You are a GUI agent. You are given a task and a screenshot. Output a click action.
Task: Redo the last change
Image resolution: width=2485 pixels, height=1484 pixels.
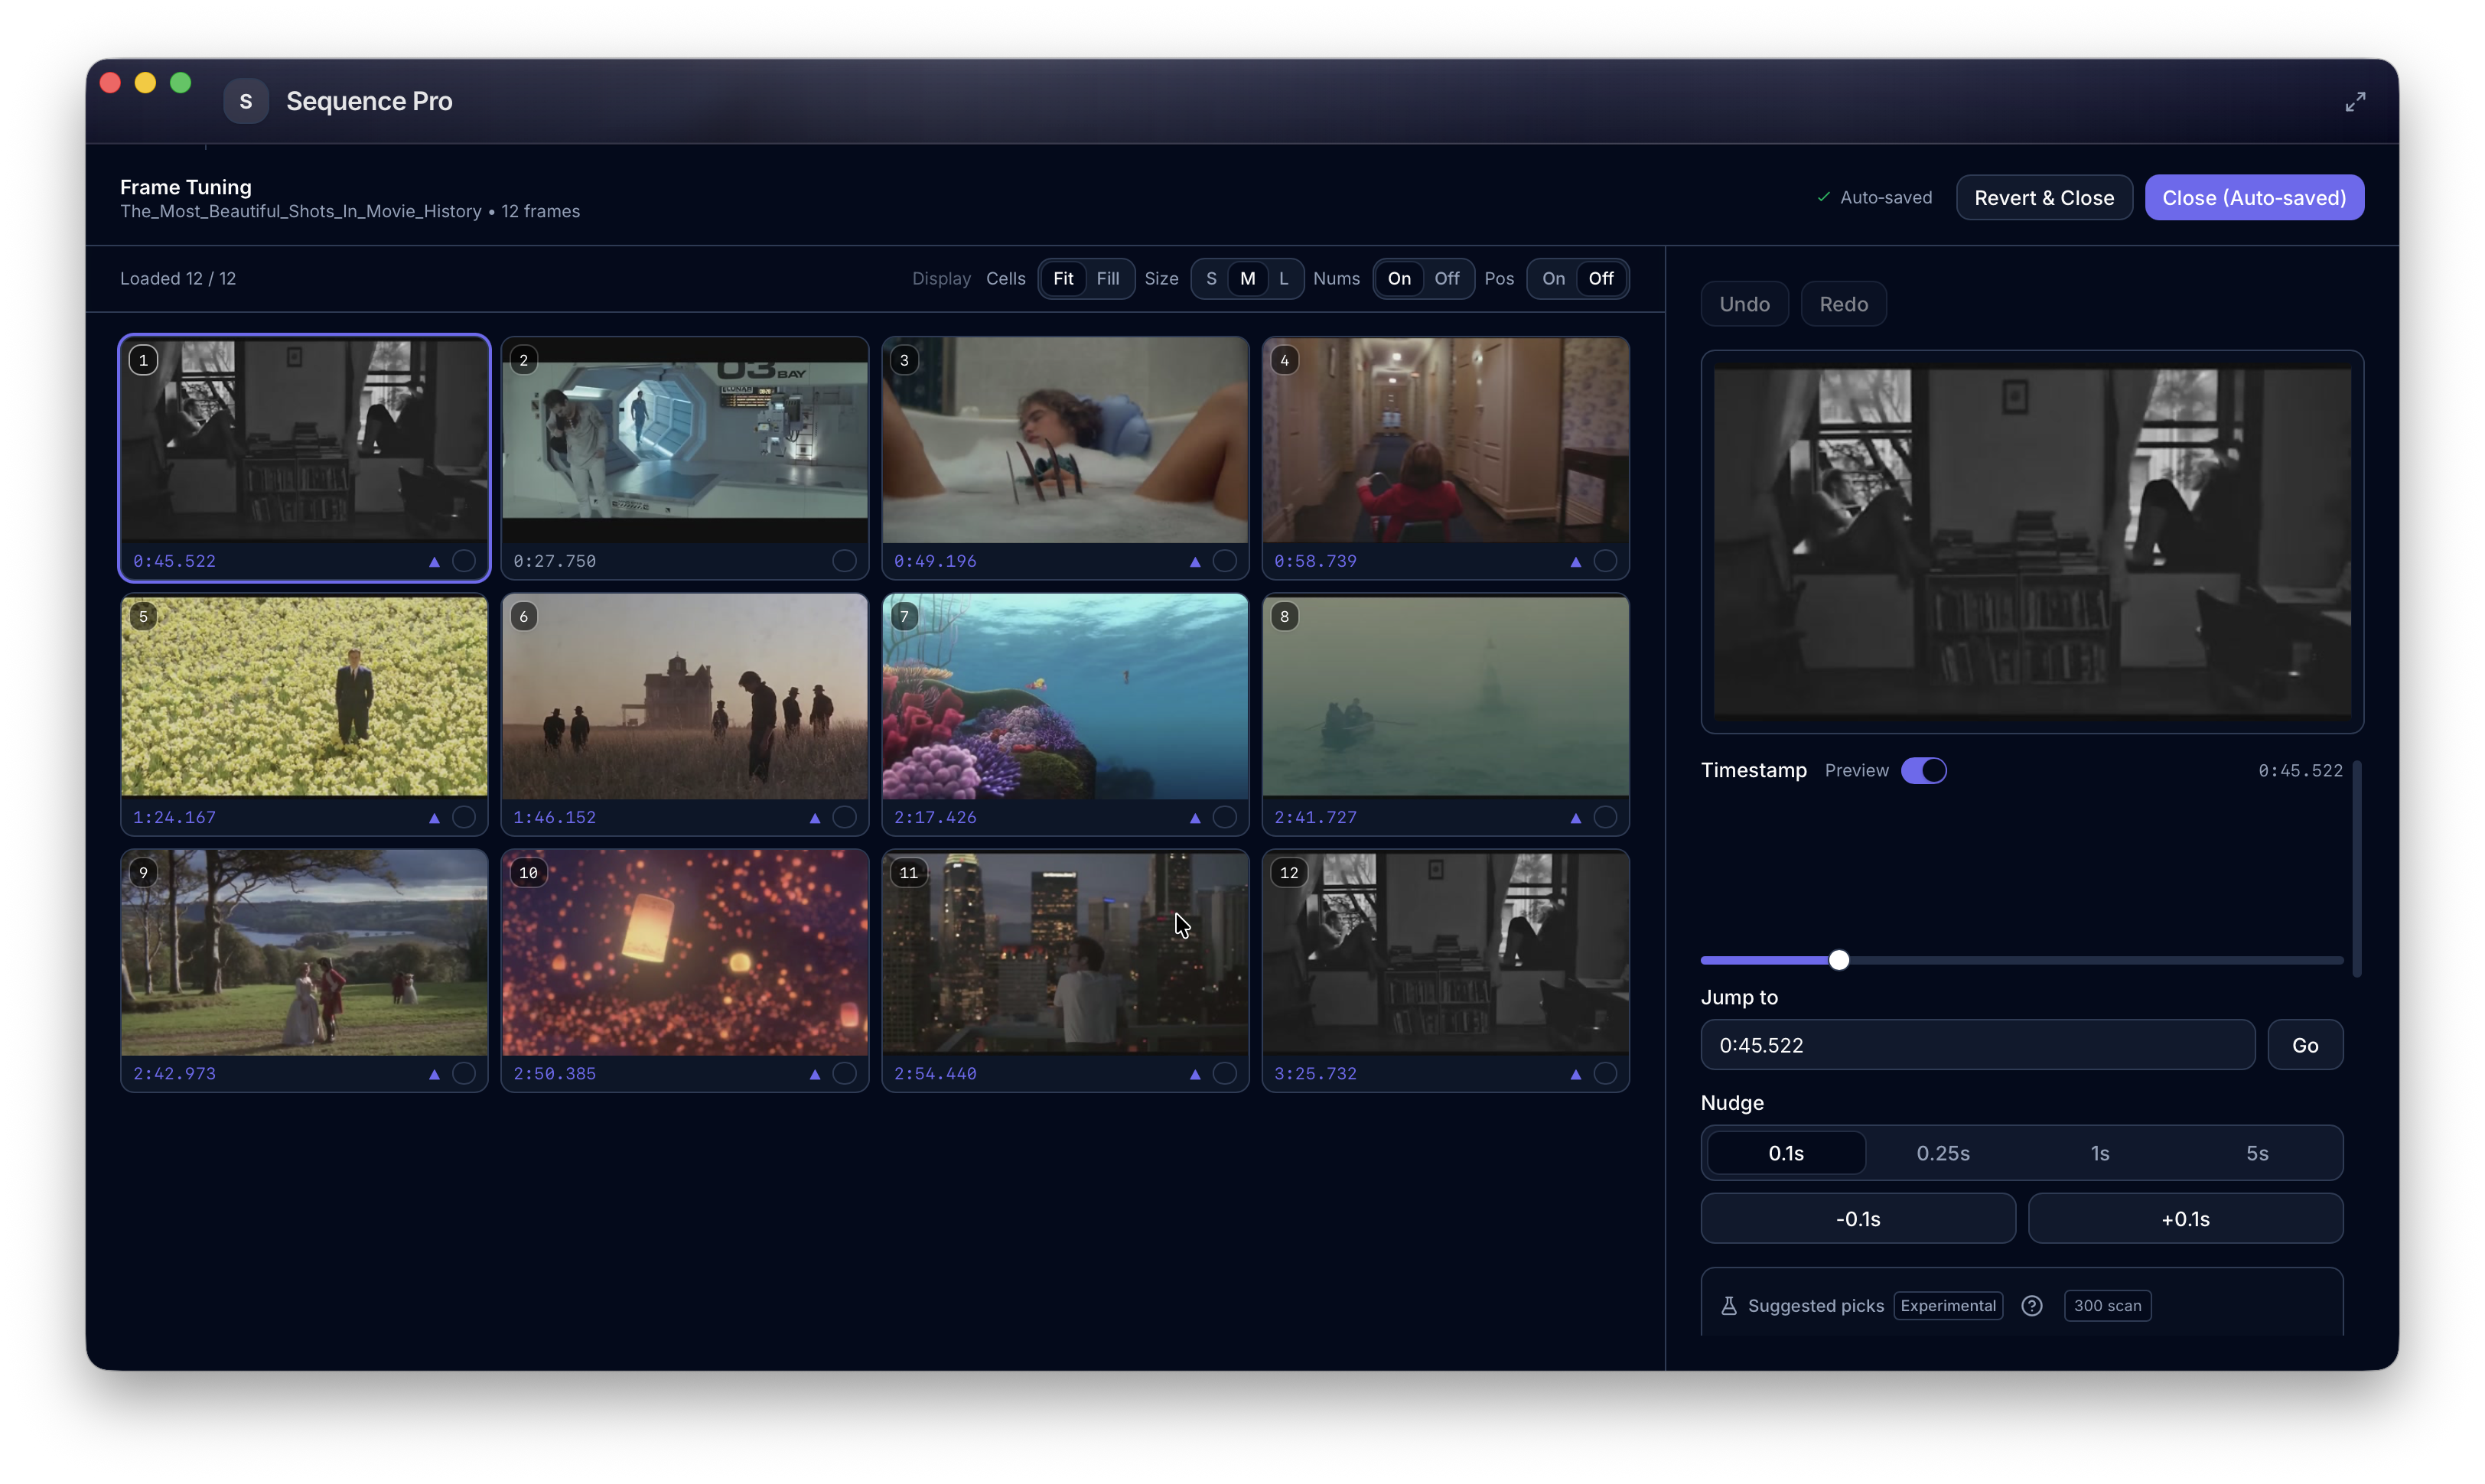click(x=1843, y=304)
